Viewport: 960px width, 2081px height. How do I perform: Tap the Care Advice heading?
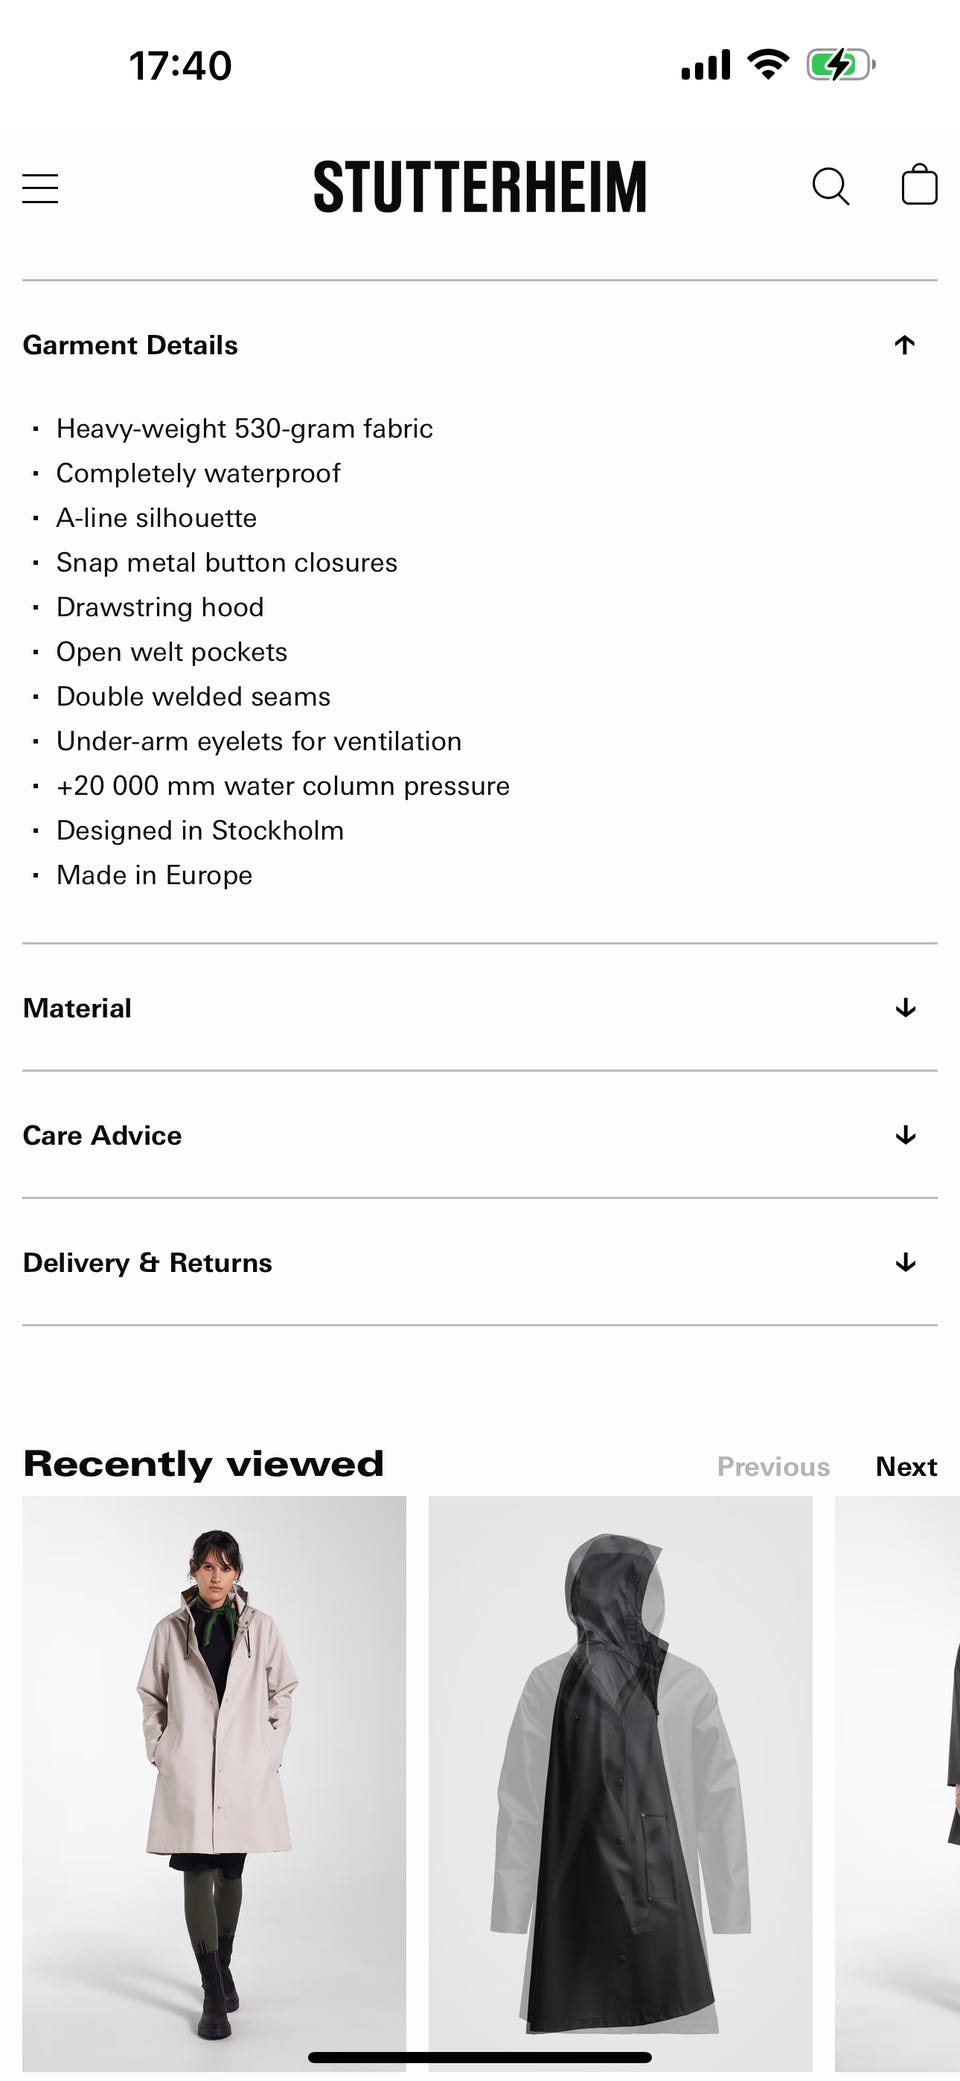click(x=103, y=1135)
